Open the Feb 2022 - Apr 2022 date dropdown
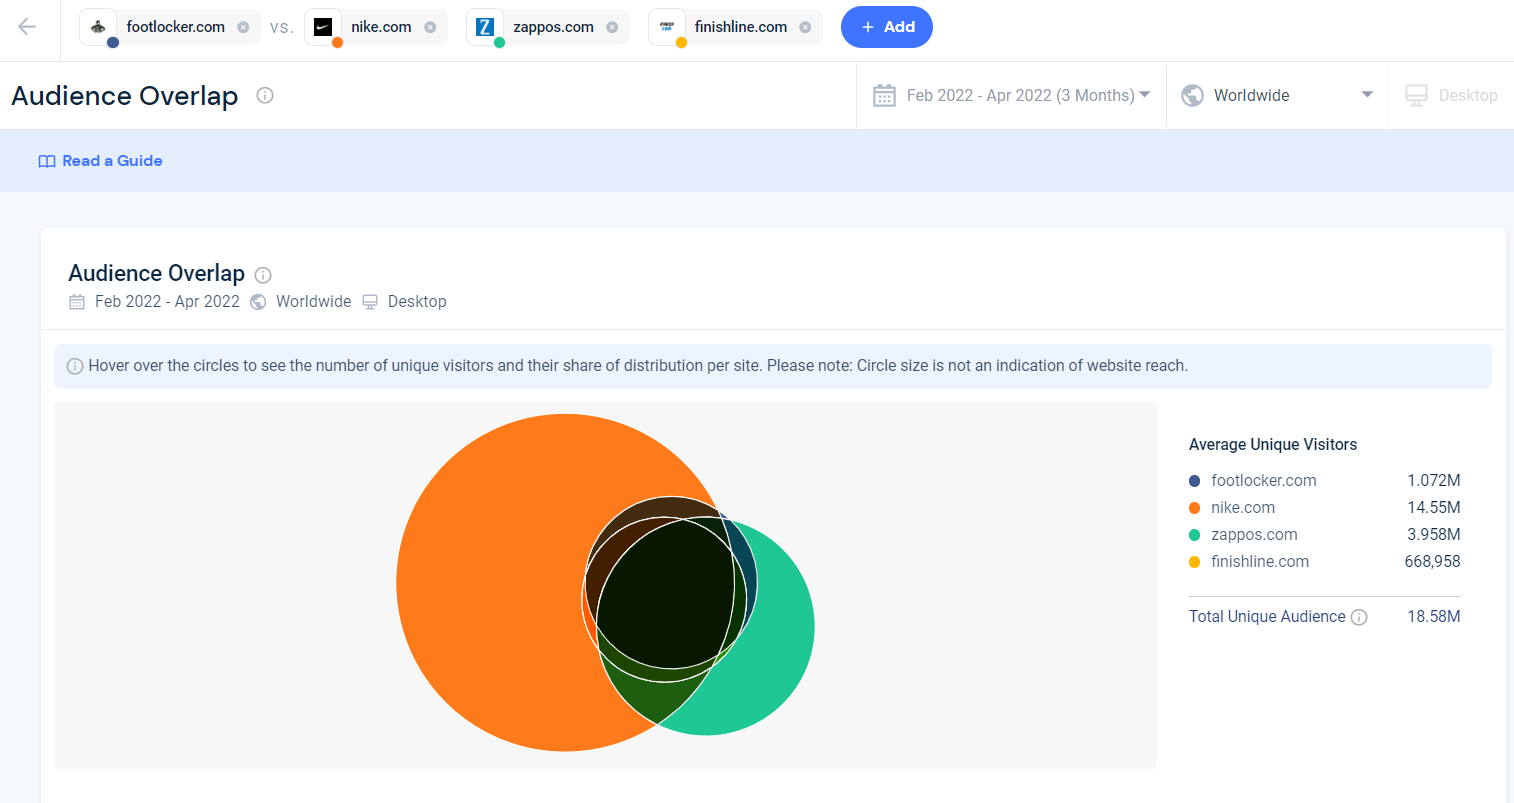Image resolution: width=1514 pixels, height=803 pixels. [1011, 95]
